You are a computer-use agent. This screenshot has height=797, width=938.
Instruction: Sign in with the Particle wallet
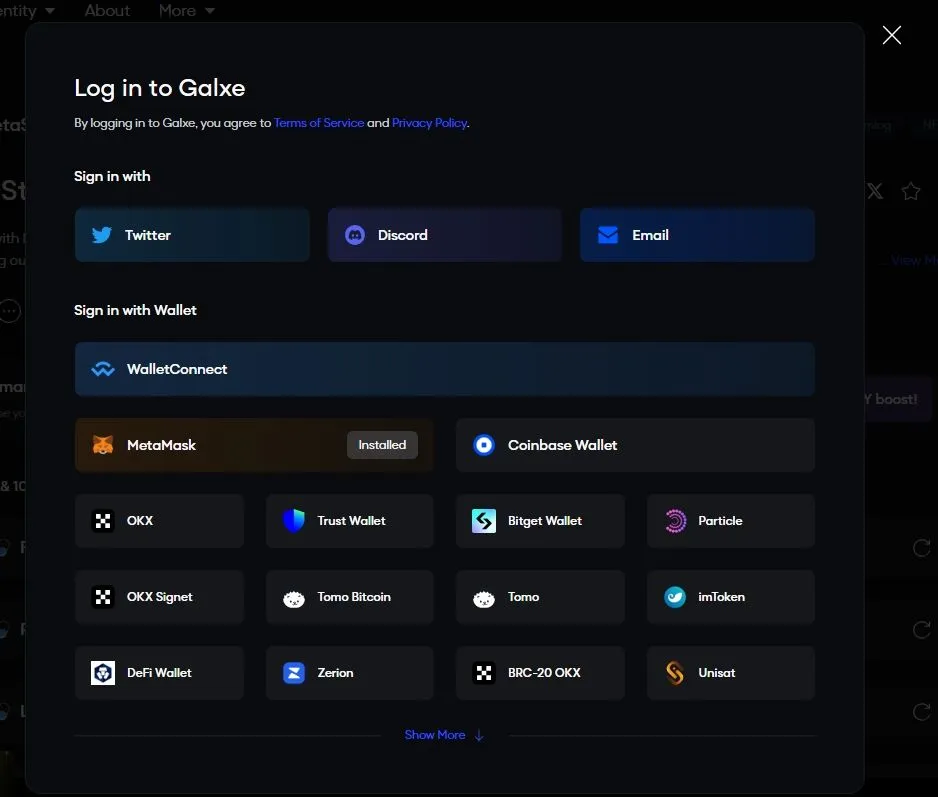(x=730, y=520)
